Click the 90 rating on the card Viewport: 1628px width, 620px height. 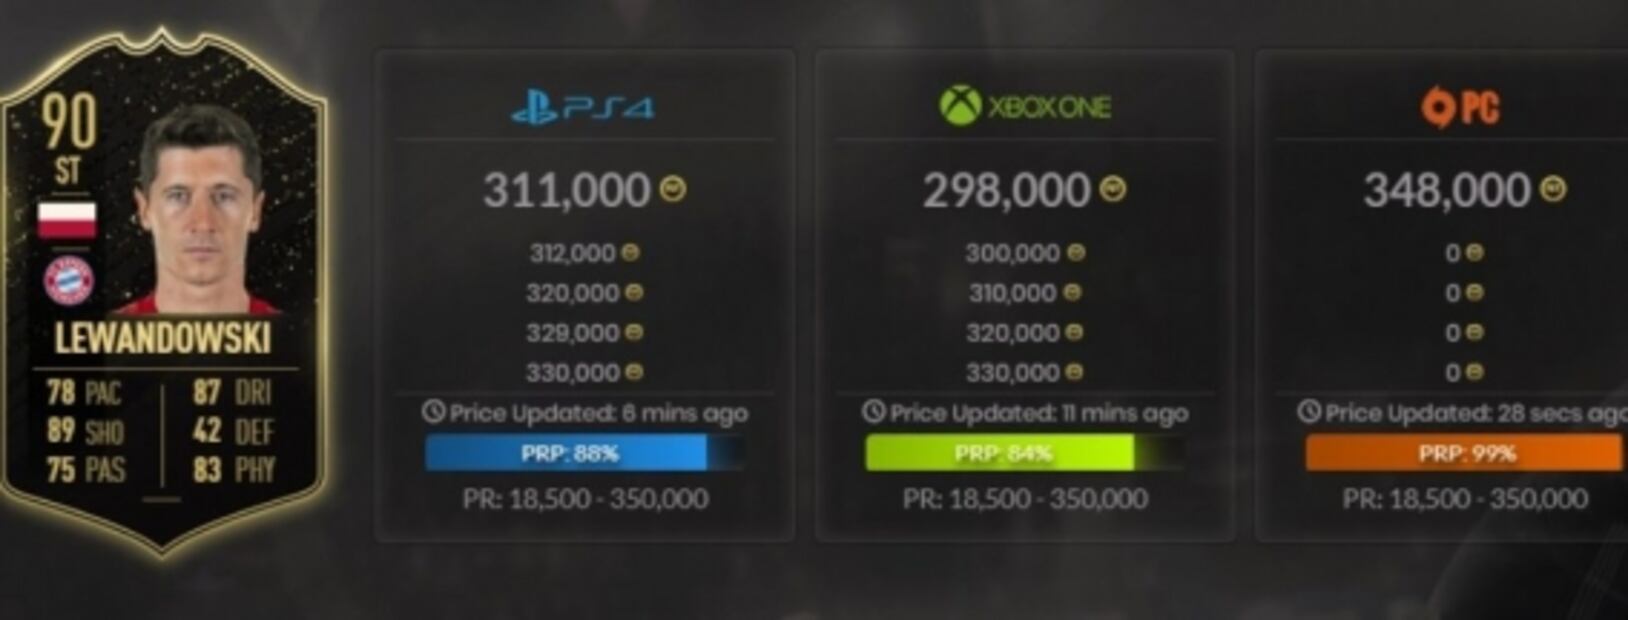(68, 122)
